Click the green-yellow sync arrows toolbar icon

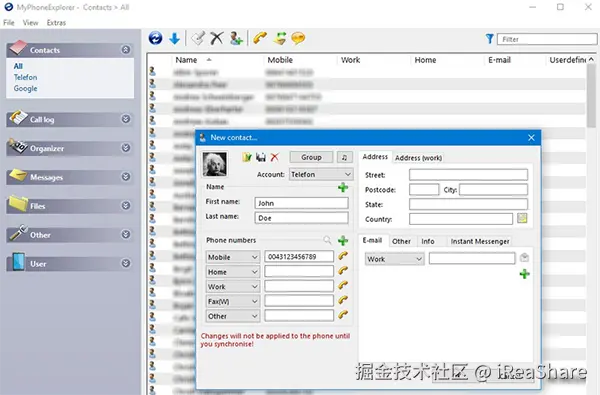[x=280, y=38]
